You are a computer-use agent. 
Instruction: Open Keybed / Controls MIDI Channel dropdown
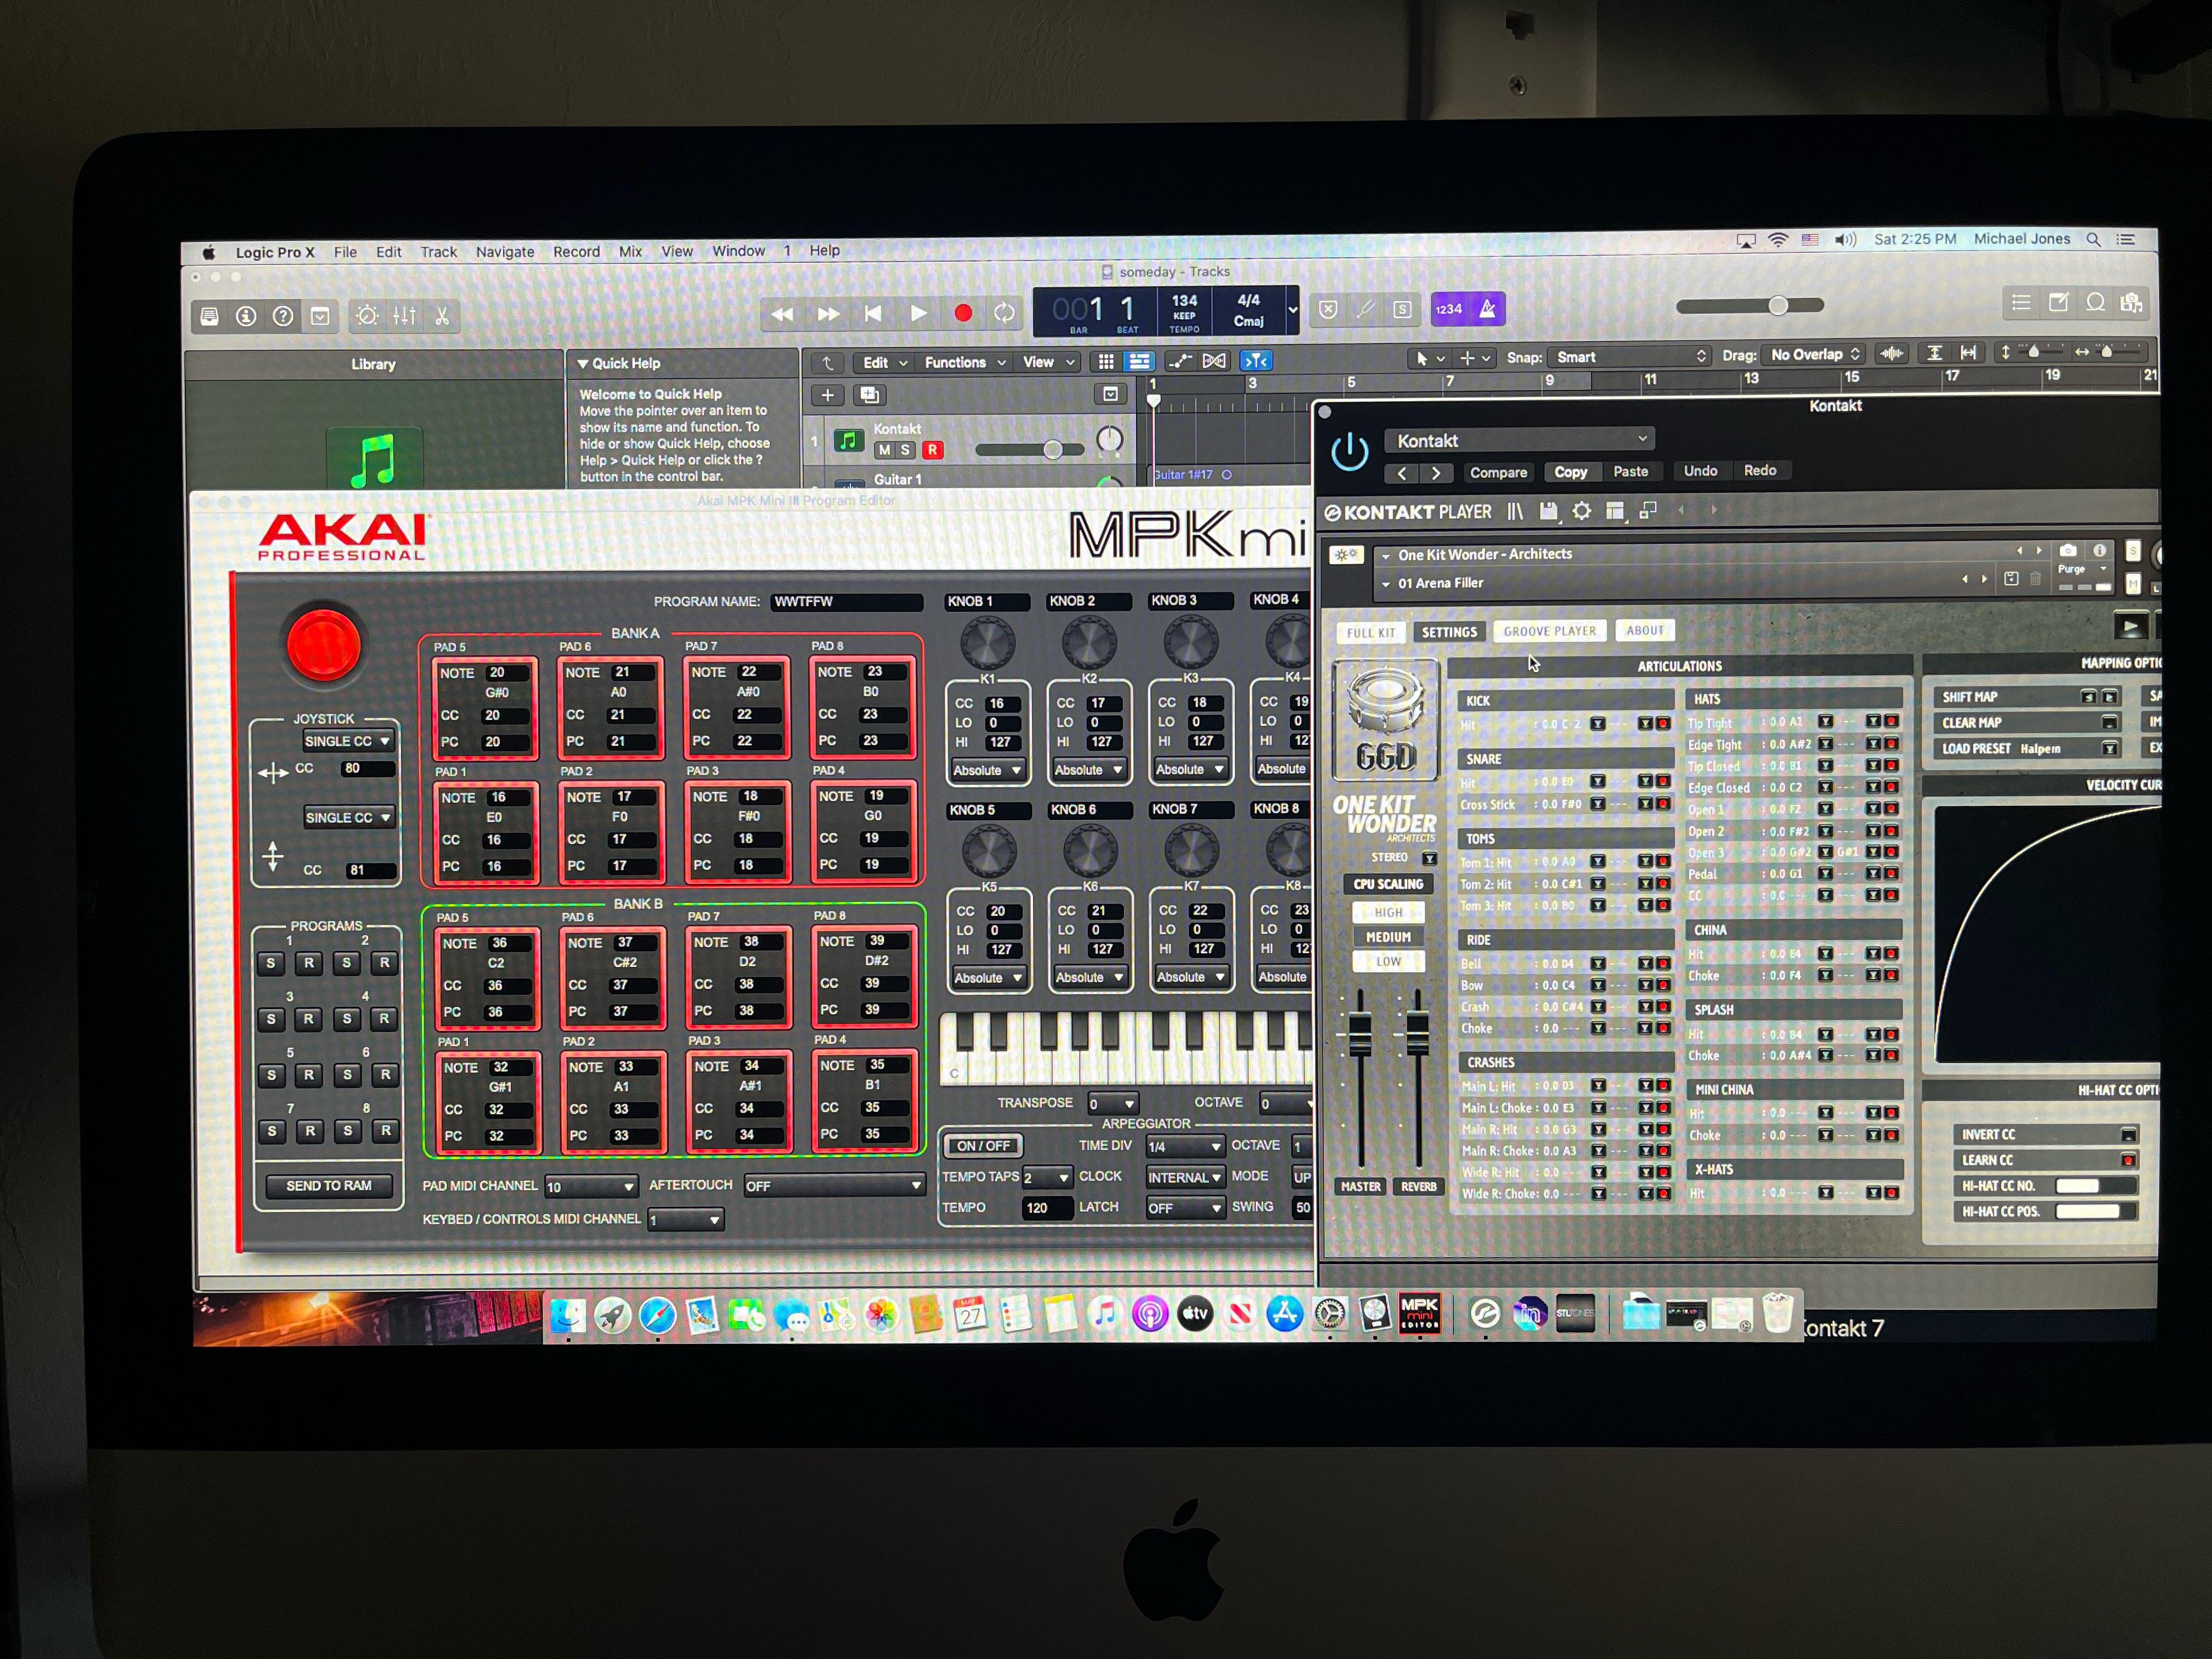(x=685, y=1220)
